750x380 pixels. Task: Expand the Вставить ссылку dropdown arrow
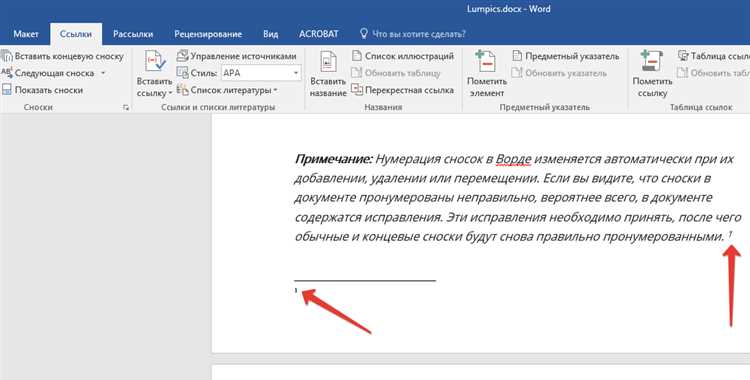170,93
